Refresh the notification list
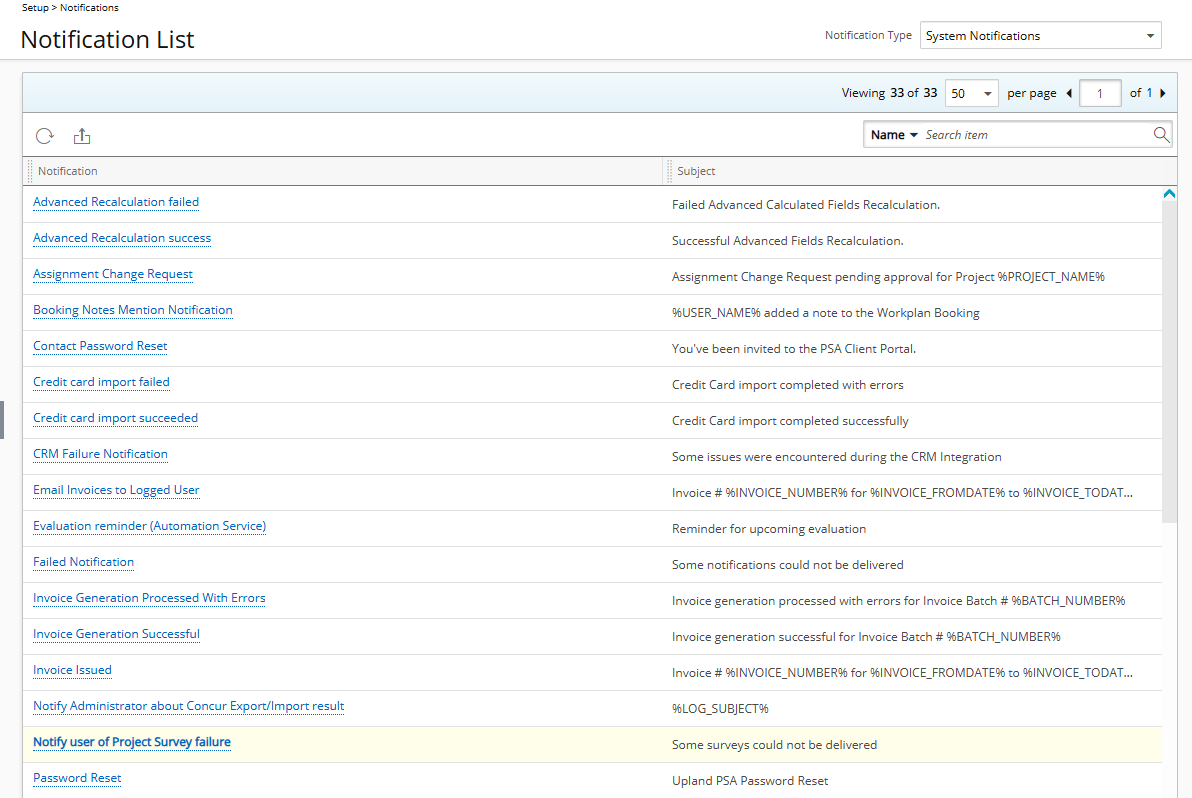 [45, 136]
